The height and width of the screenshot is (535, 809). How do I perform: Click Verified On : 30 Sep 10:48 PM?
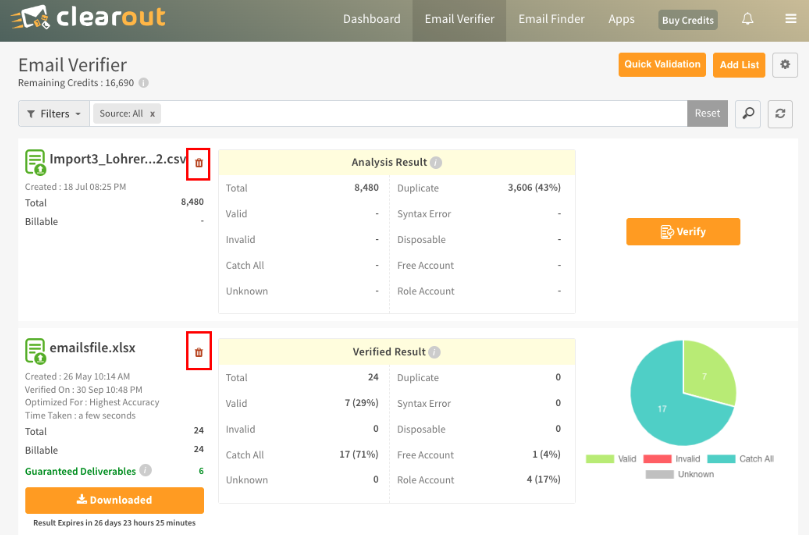coord(84,390)
